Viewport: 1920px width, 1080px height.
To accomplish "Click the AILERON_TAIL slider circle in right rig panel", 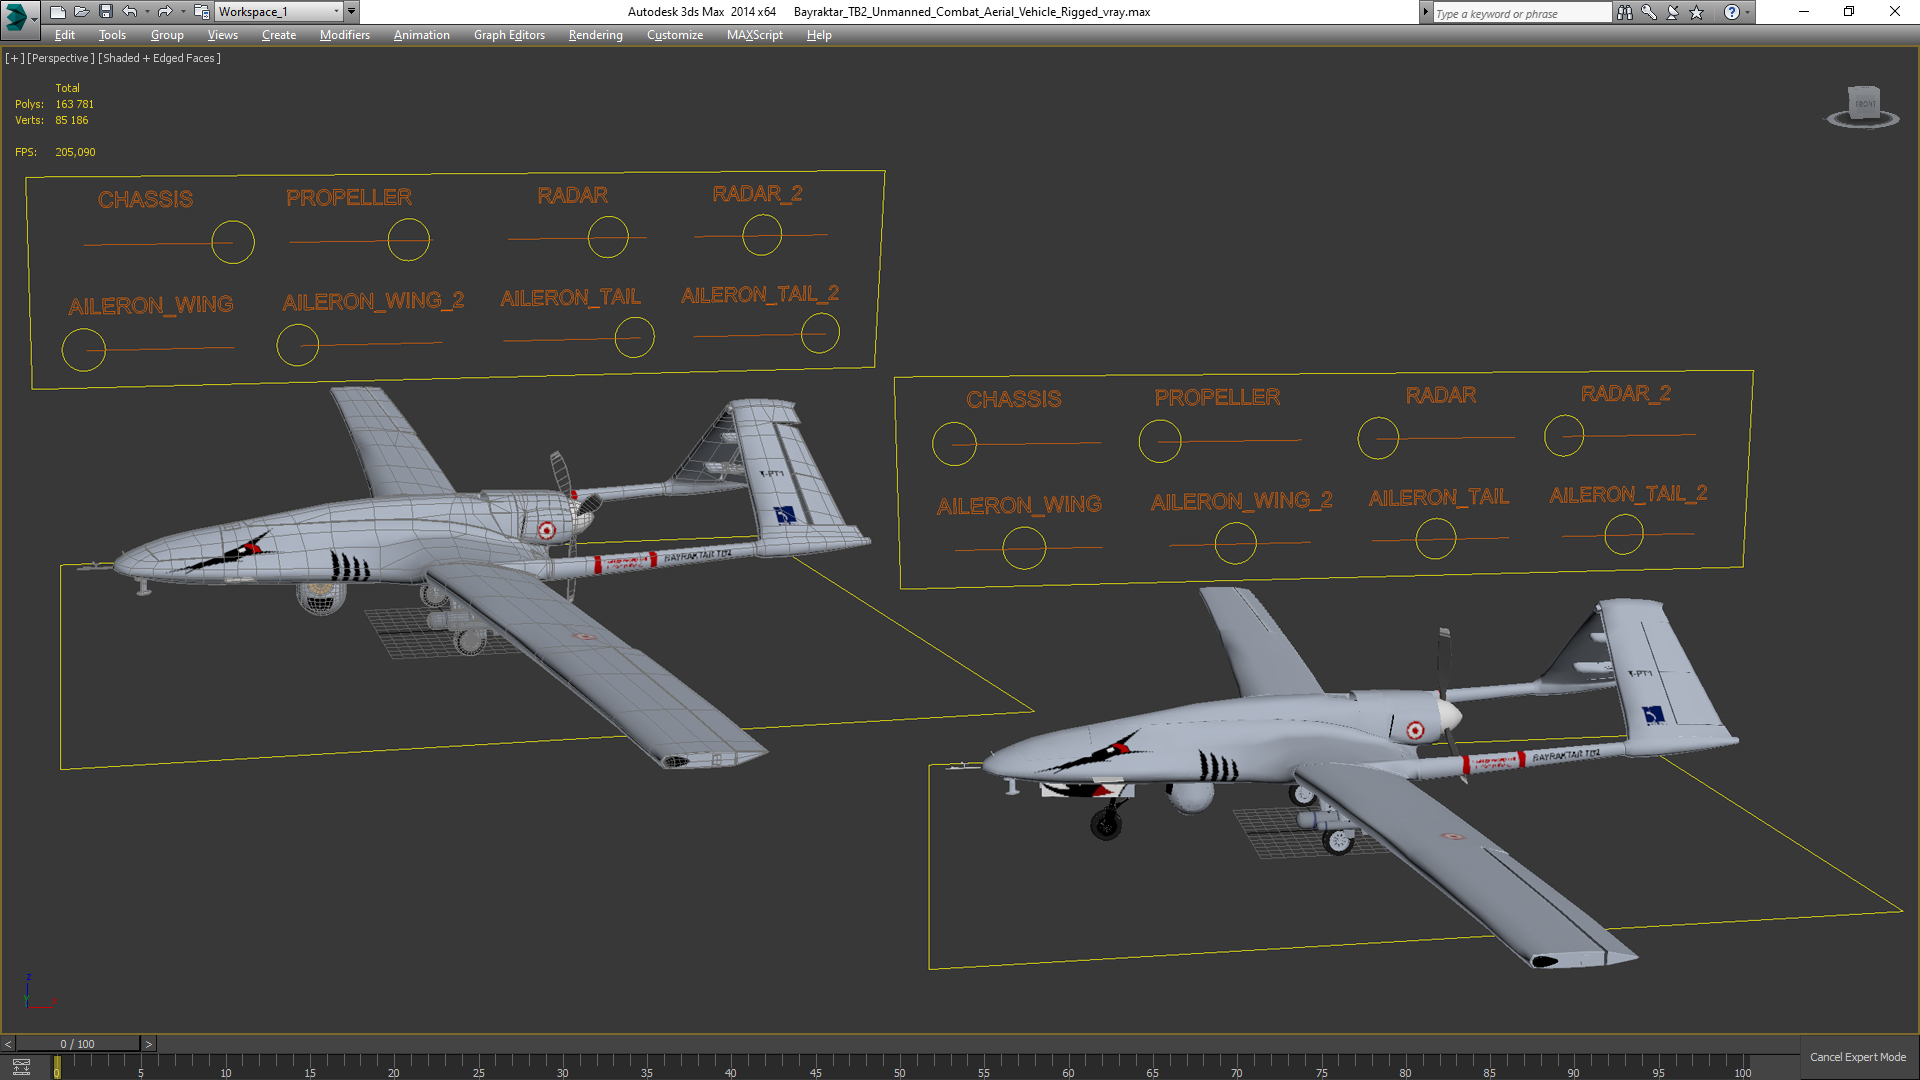I will 1436,539.
